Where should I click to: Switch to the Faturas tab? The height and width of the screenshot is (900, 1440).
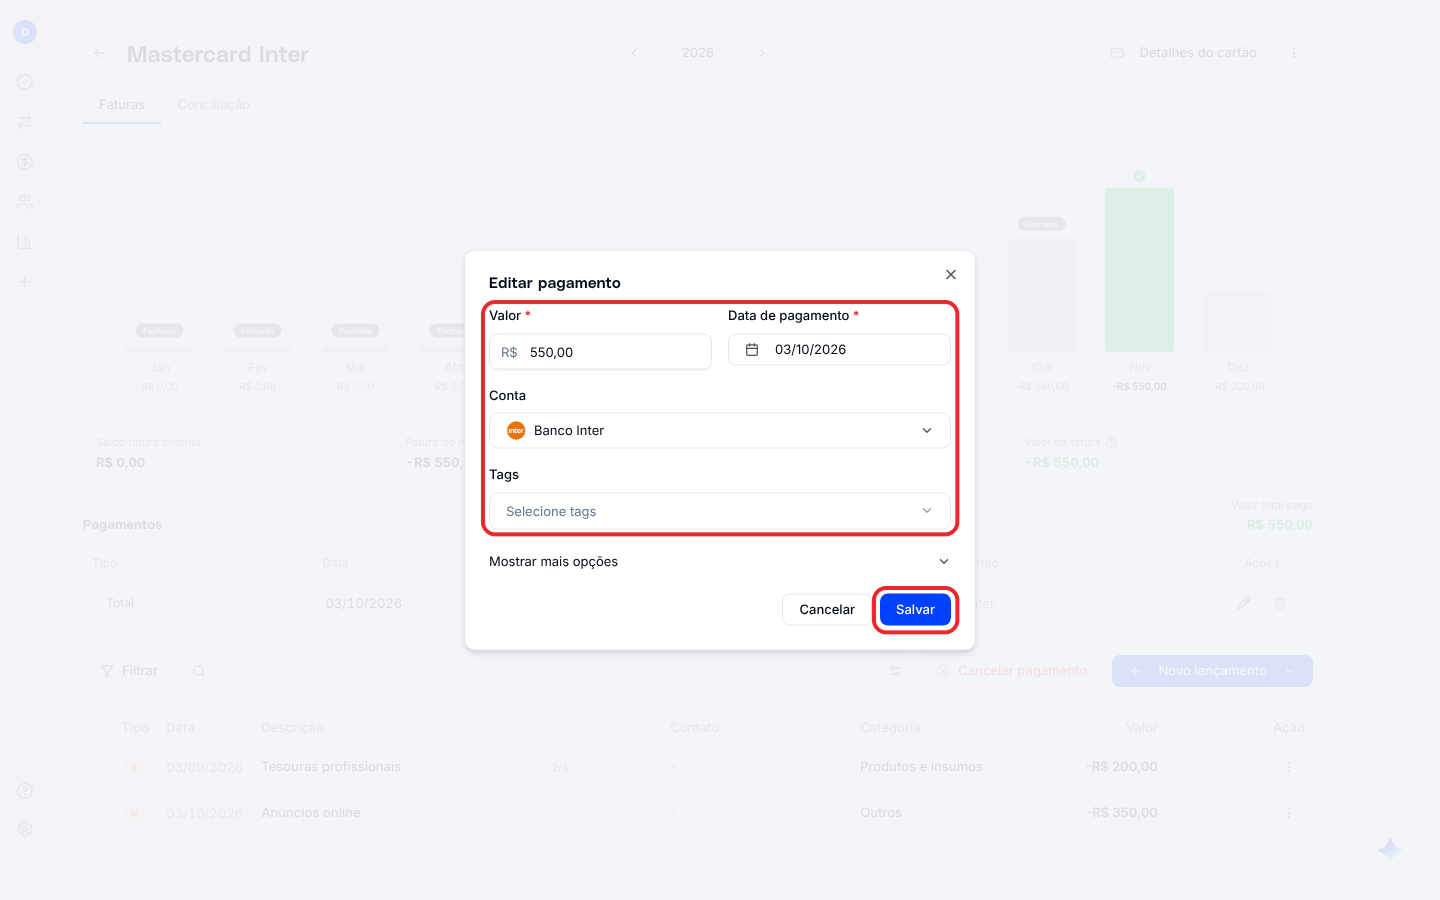pyautogui.click(x=122, y=104)
